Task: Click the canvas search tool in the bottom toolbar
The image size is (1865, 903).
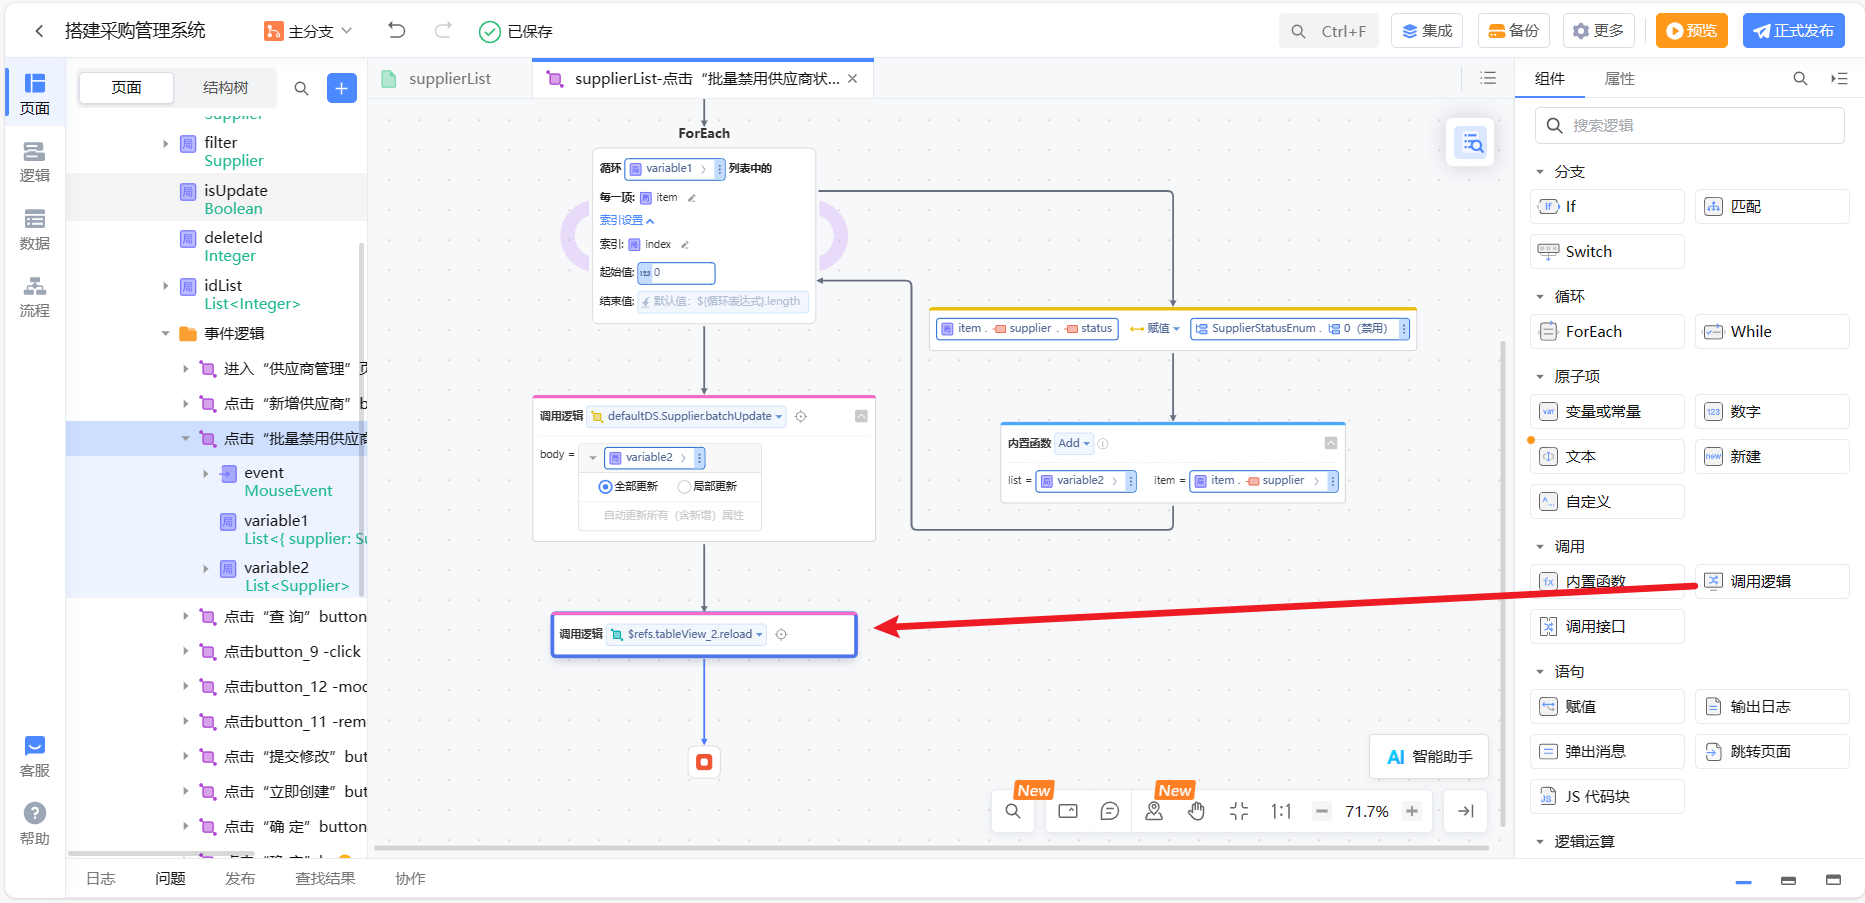Action: 1013,811
